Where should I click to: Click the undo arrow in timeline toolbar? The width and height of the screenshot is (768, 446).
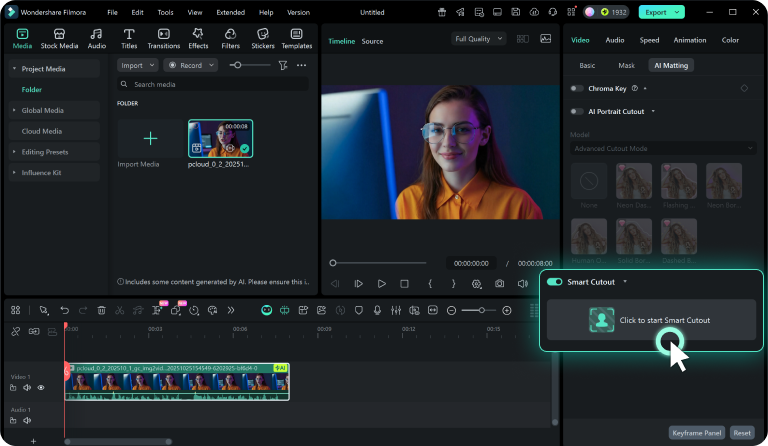[65, 311]
